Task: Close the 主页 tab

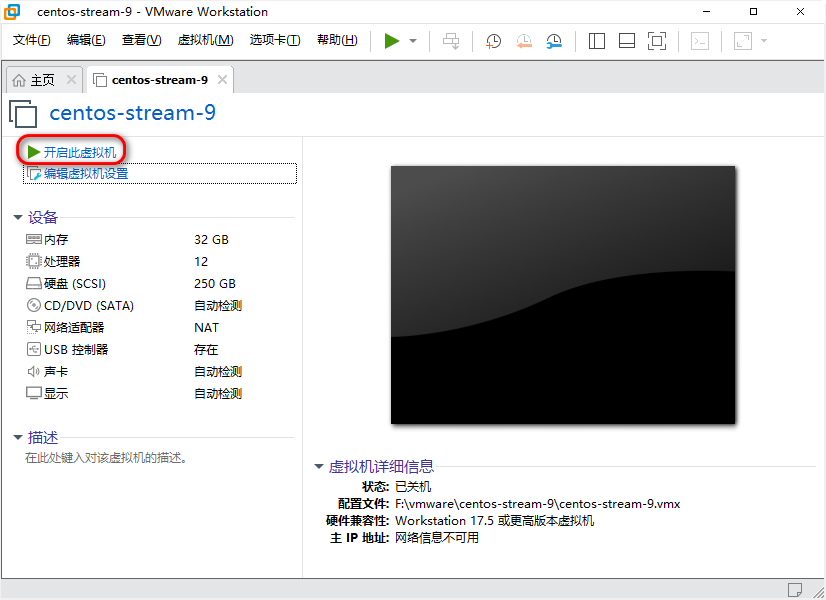Action: pyautogui.click(x=71, y=80)
